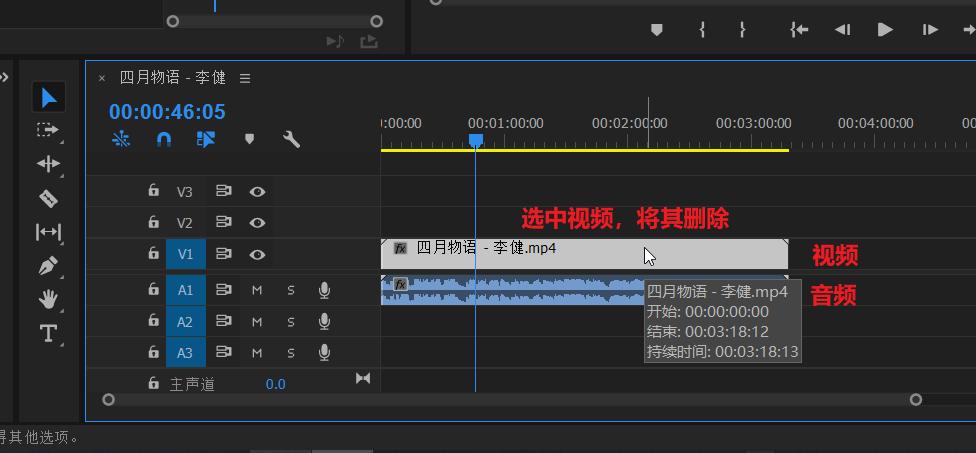Screen dimensions: 976x453
Task: Select the Ripple Edit tool
Action: pos(48,164)
